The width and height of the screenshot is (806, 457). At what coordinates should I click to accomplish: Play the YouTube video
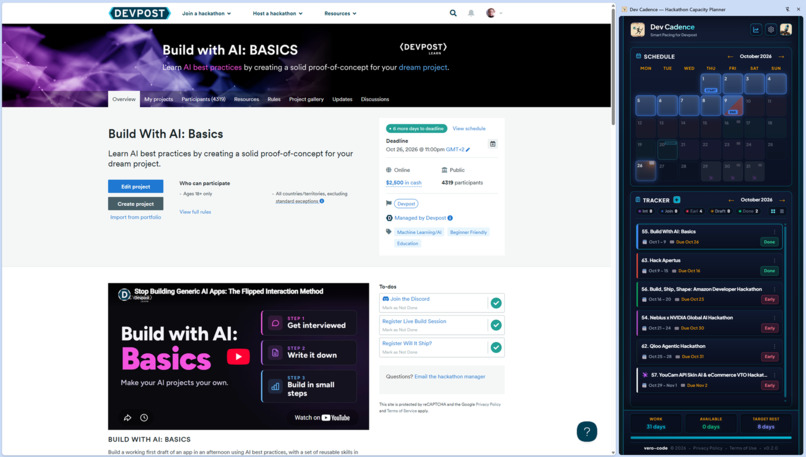pos(238,356)
